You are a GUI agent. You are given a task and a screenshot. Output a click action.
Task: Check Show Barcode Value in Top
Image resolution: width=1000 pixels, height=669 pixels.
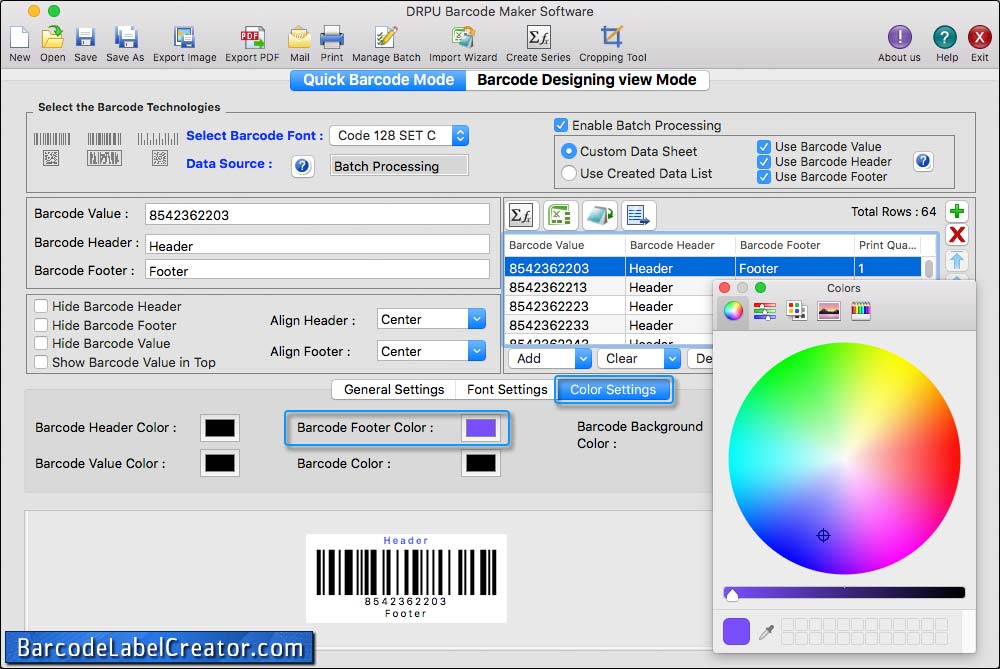click(x=41, y=362)
